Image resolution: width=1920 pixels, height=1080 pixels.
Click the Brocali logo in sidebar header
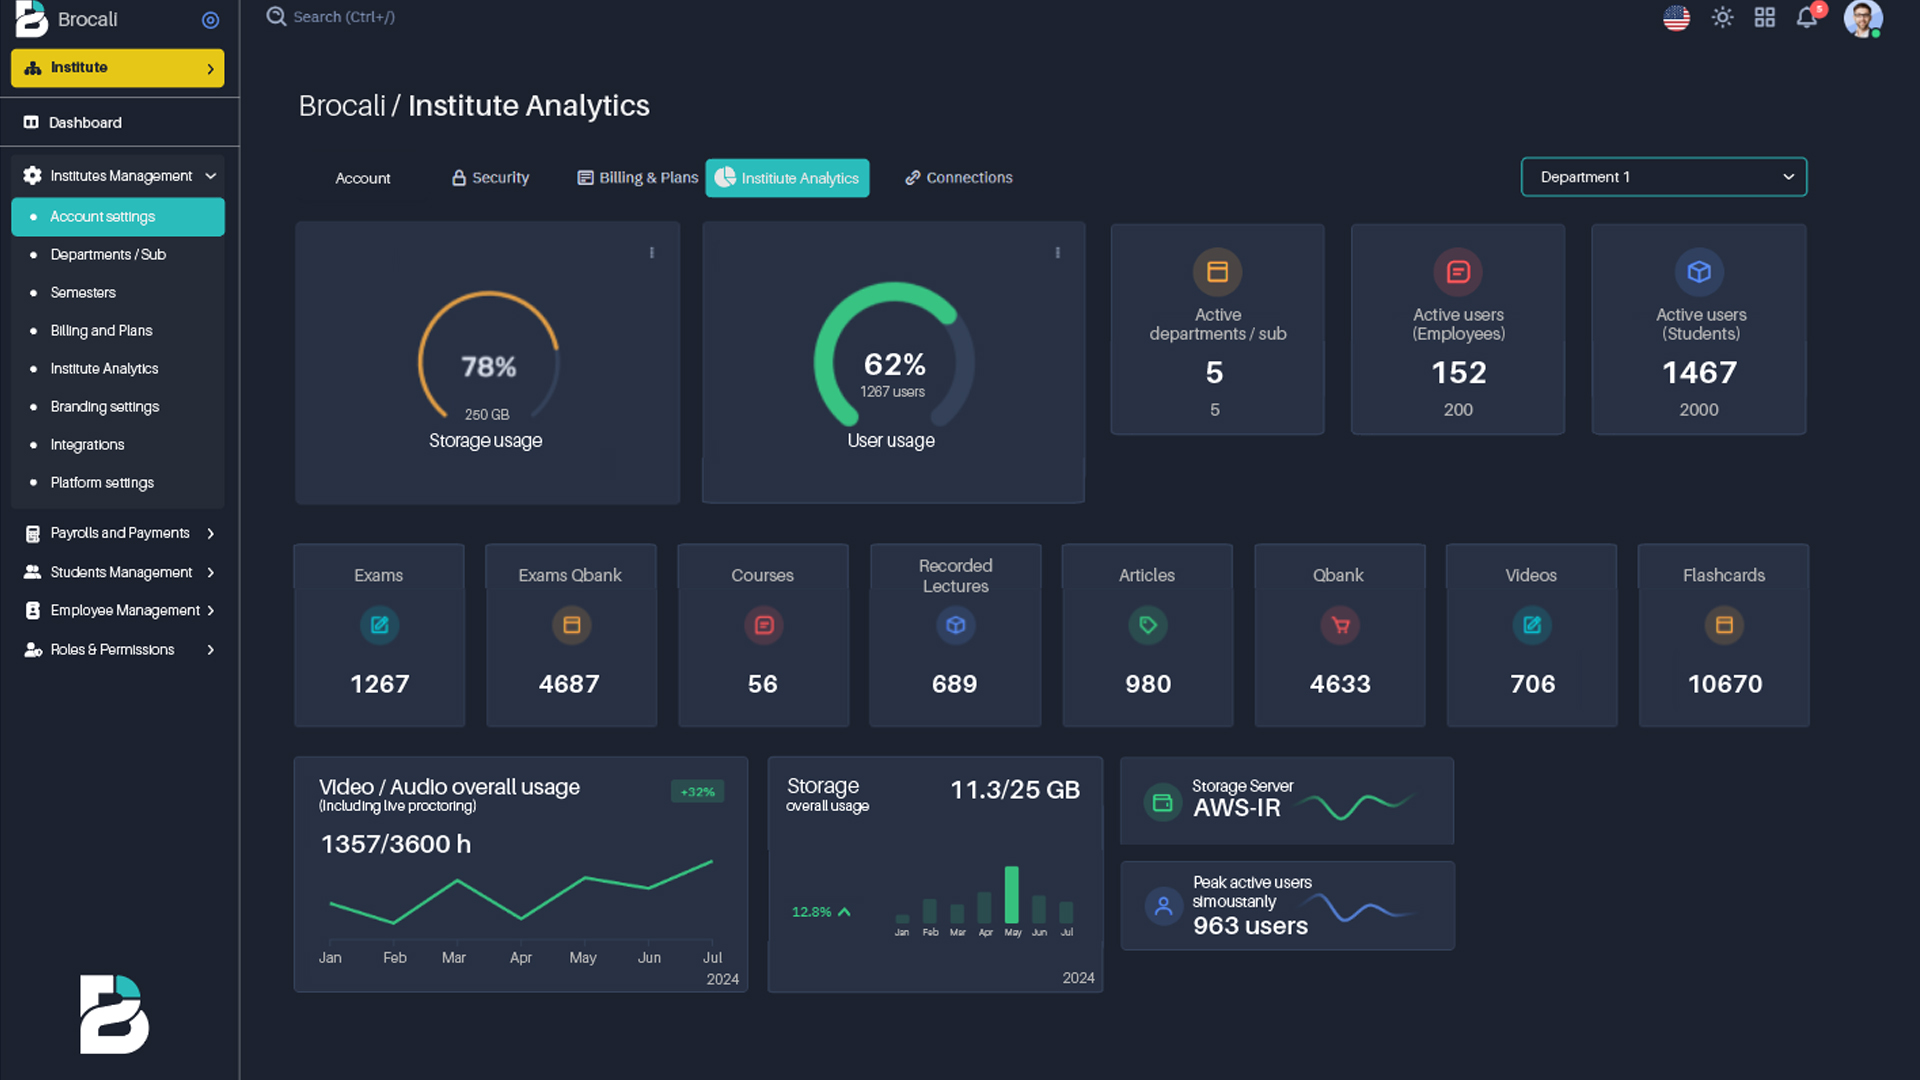[x=31, y=19]
